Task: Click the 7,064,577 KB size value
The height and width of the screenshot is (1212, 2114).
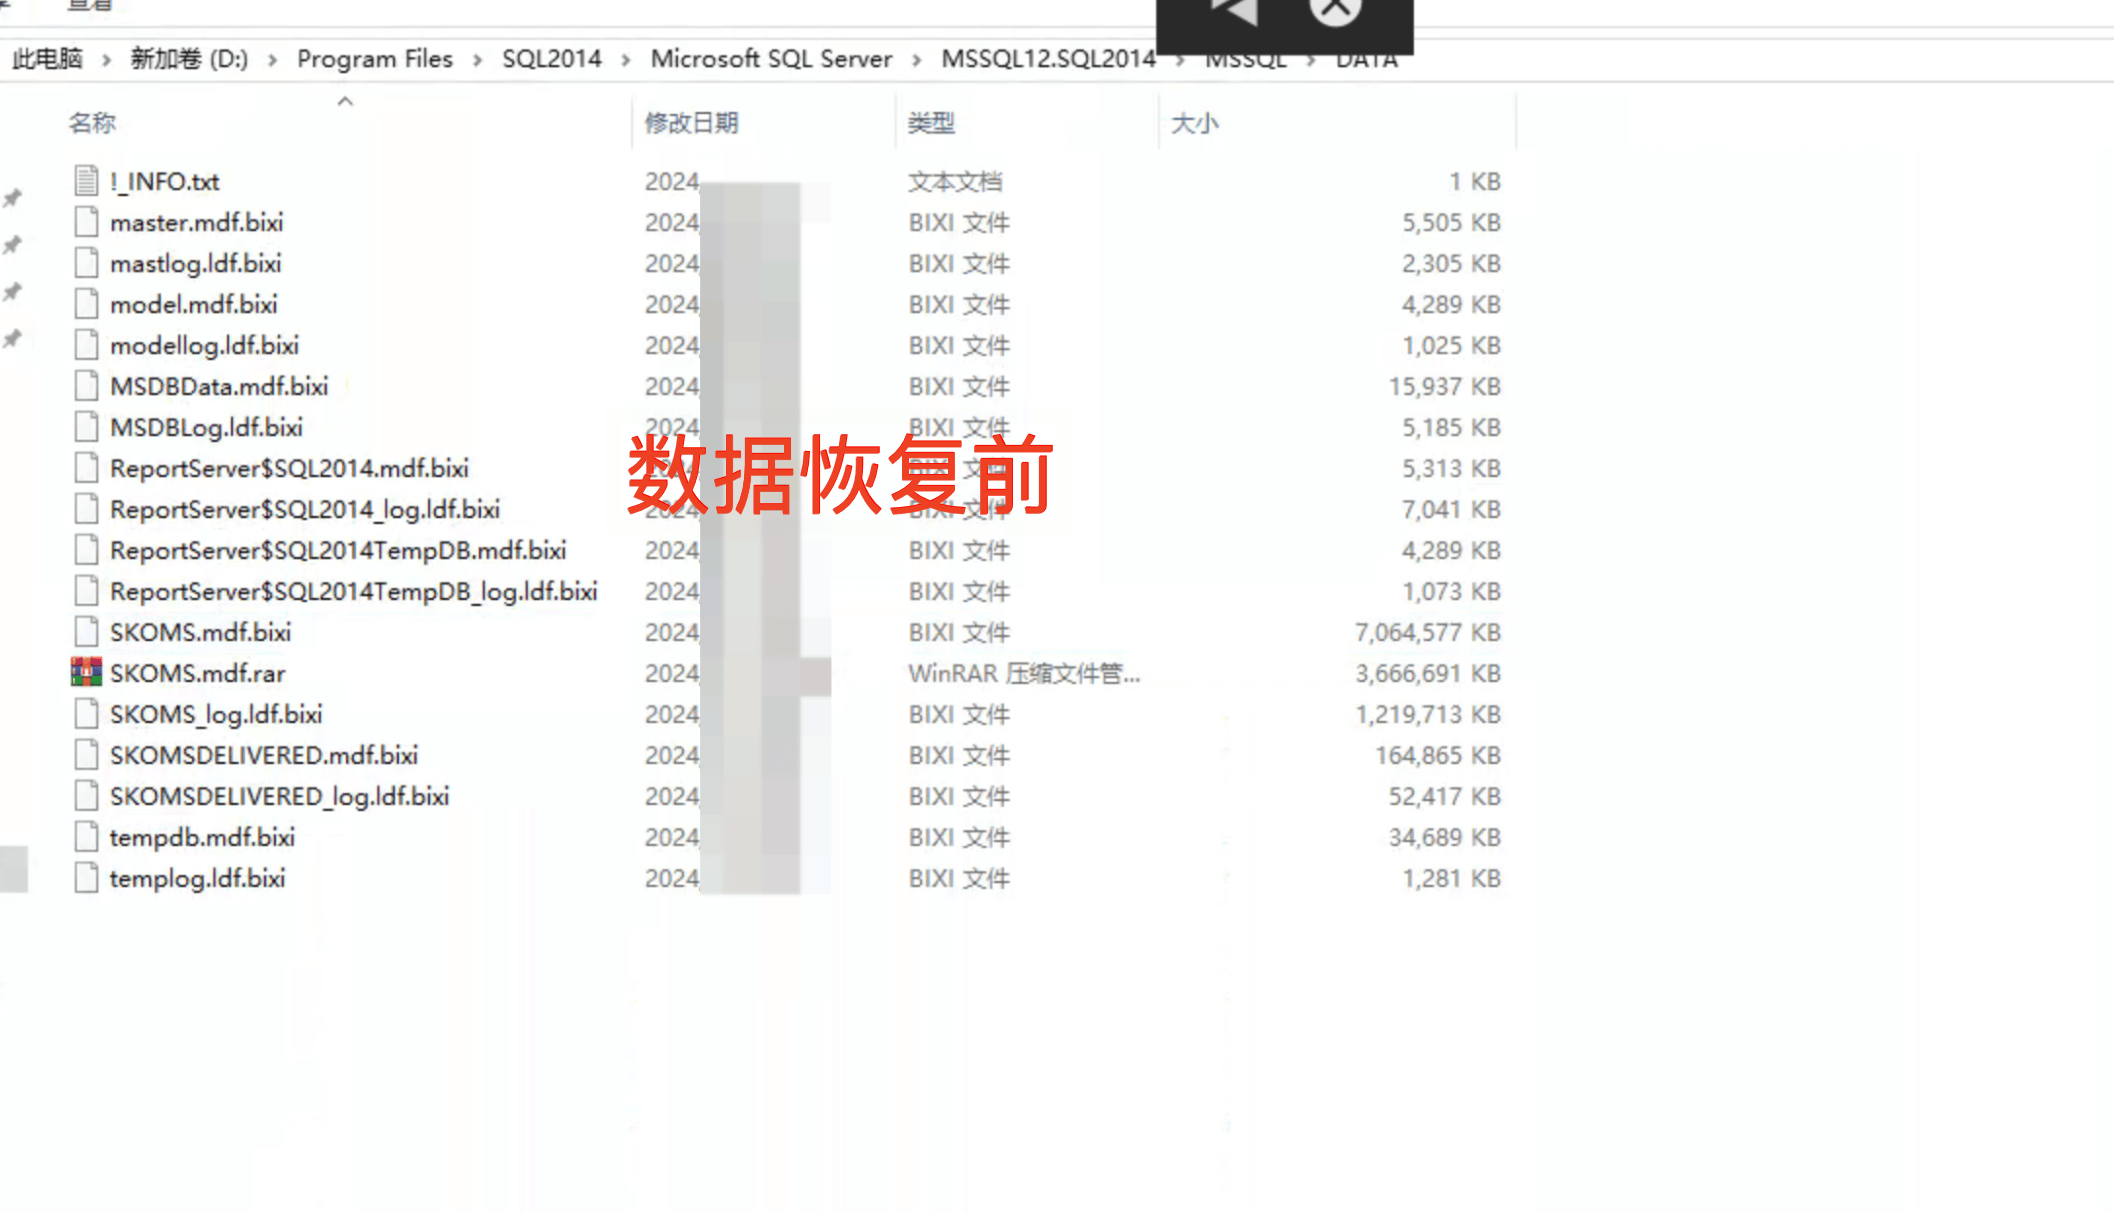Action: (1428, 632)
